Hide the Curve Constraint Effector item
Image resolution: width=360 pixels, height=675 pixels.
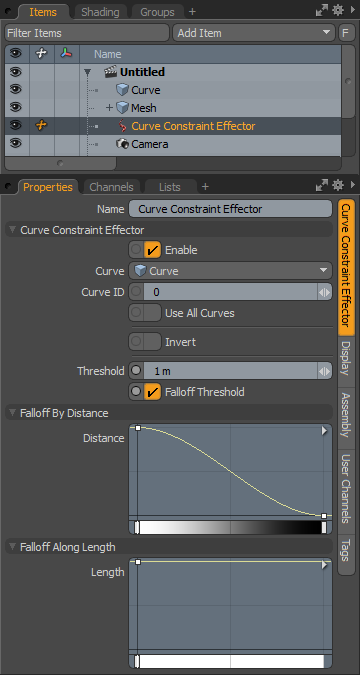pyautogui.click(x=16, y=125)
